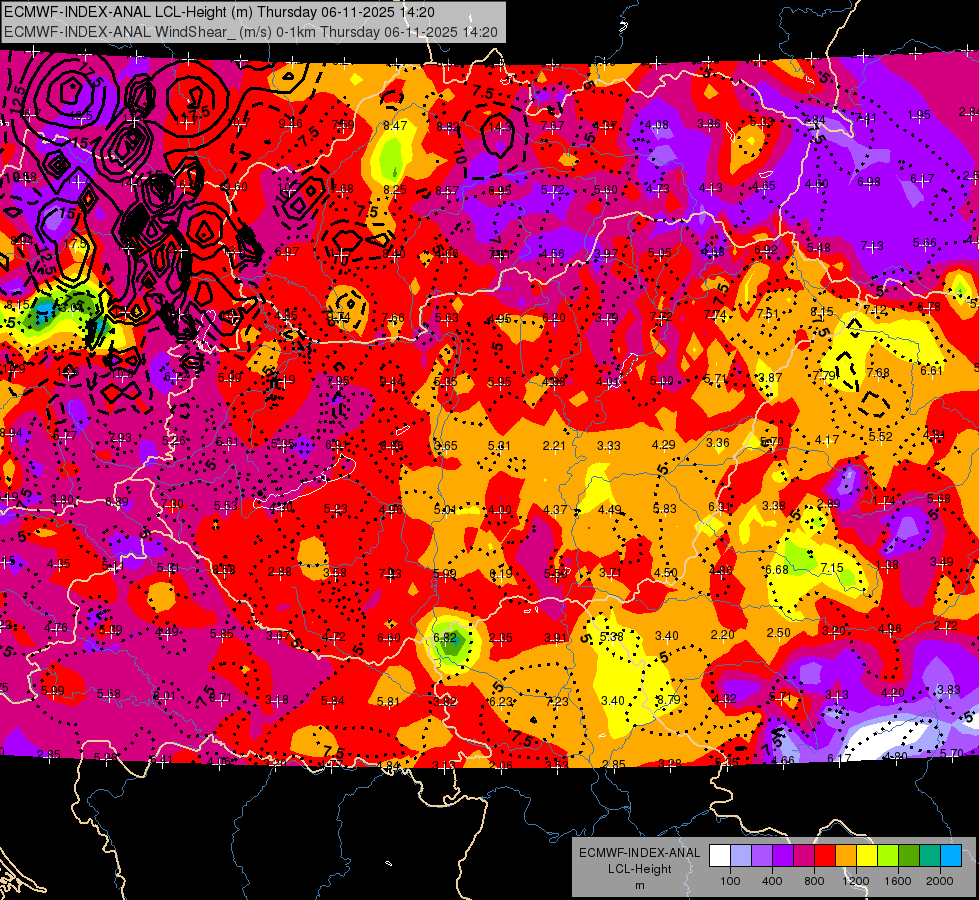This screenshot has width=979, height=900.
Task: Select the yellow legend swatch
Action: (867, 856)
